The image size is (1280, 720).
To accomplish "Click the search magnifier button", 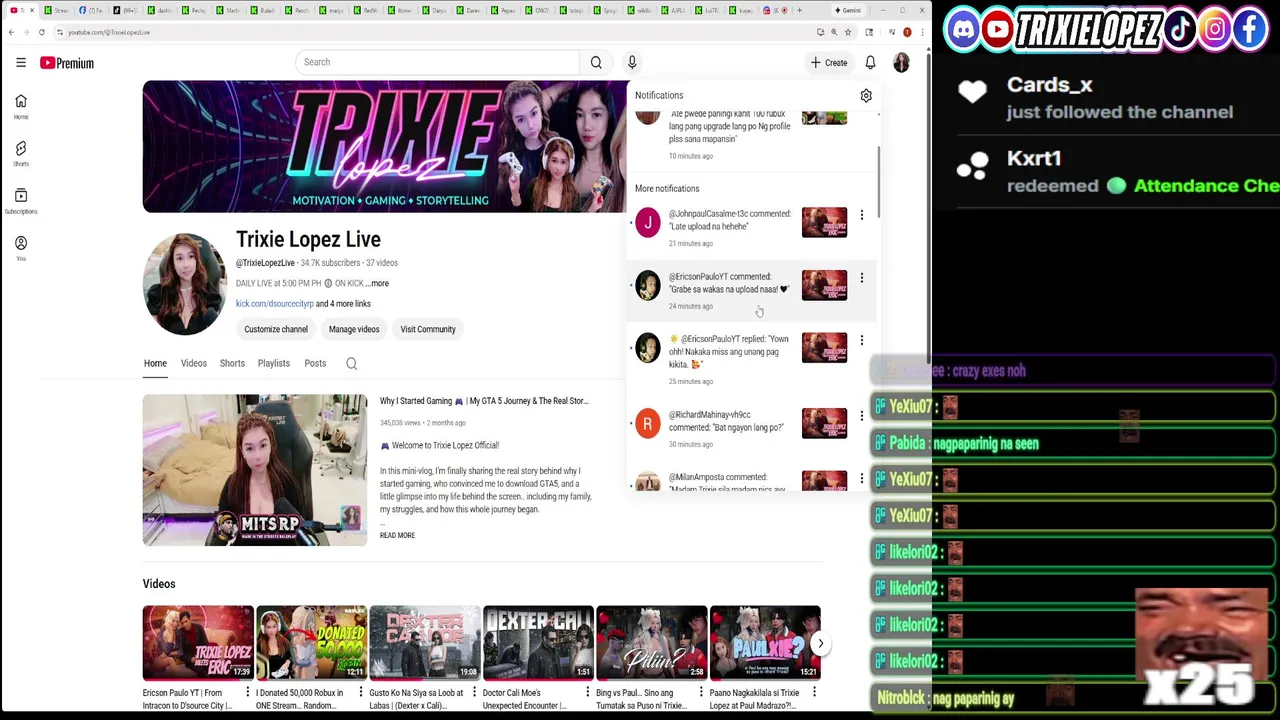I will pyautogui.click(x=596, y=62).
